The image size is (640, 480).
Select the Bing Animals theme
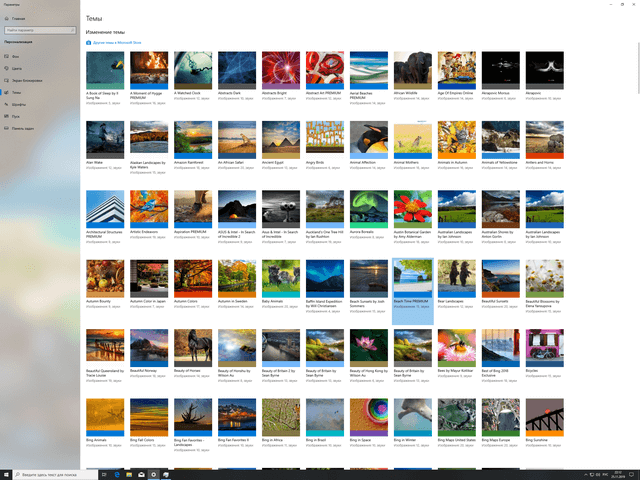tap(105, 417)
